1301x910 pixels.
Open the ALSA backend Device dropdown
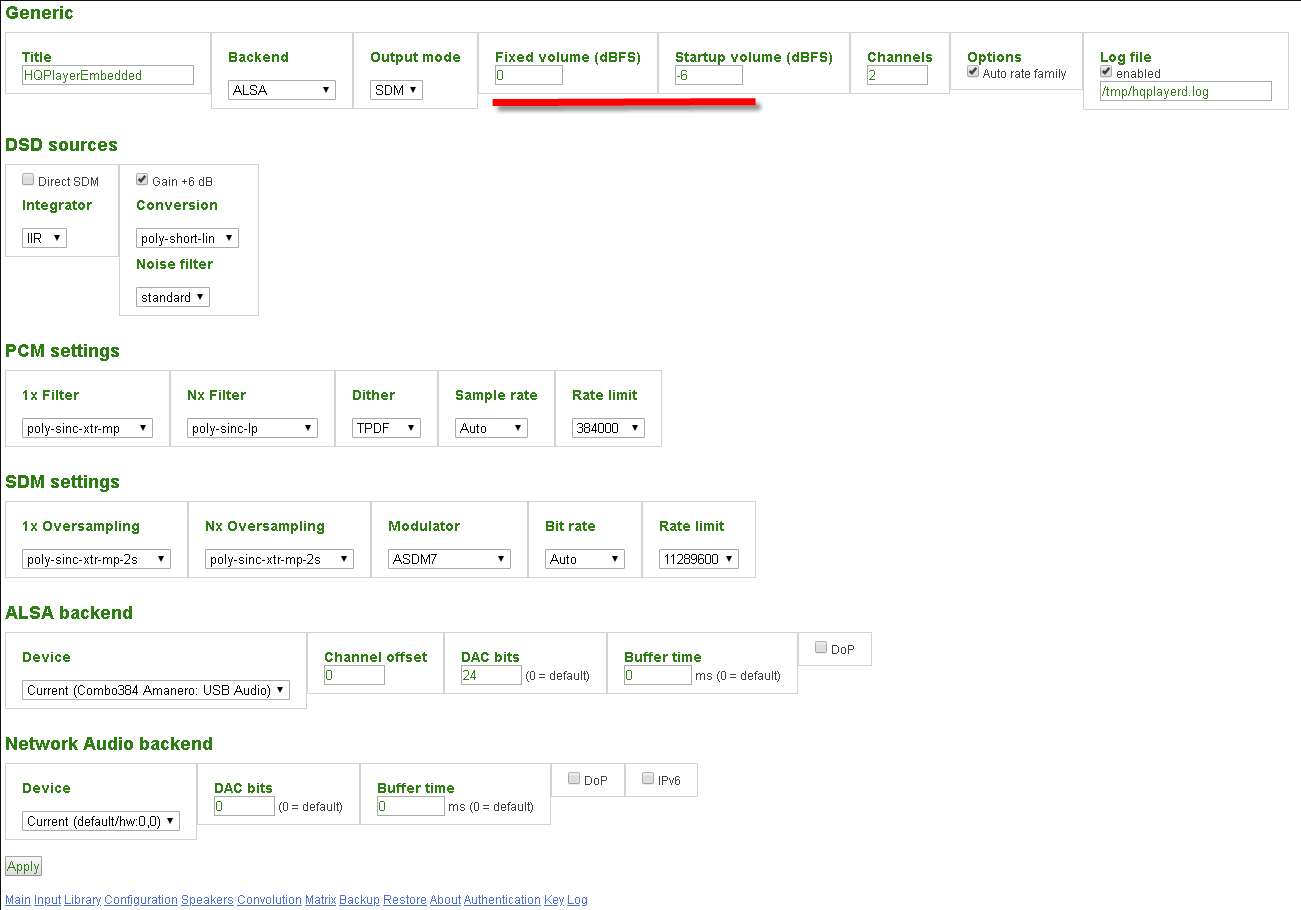coord(156,690)
